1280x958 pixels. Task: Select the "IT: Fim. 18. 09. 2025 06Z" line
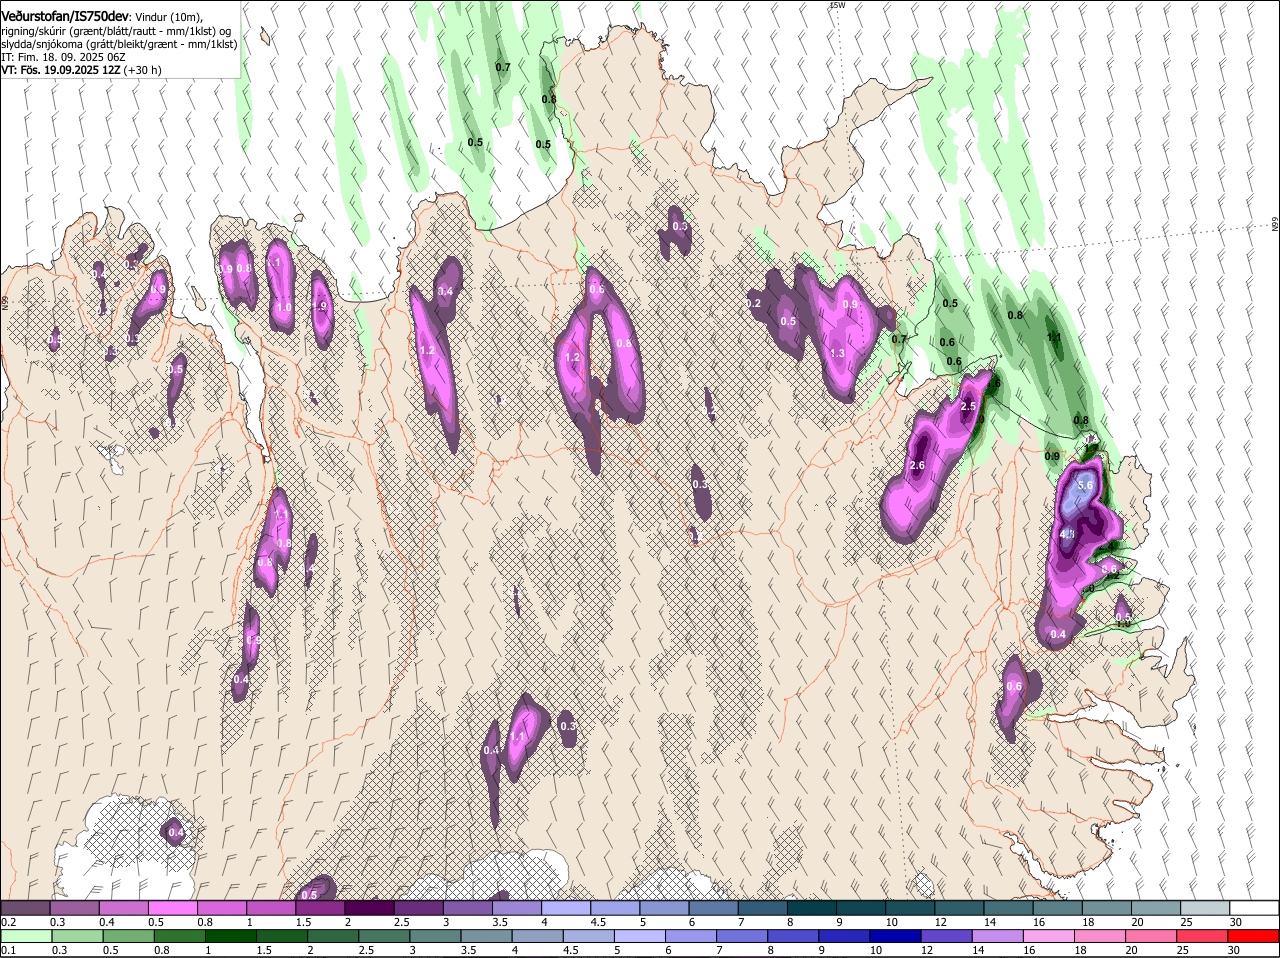(x=63, y=57)
